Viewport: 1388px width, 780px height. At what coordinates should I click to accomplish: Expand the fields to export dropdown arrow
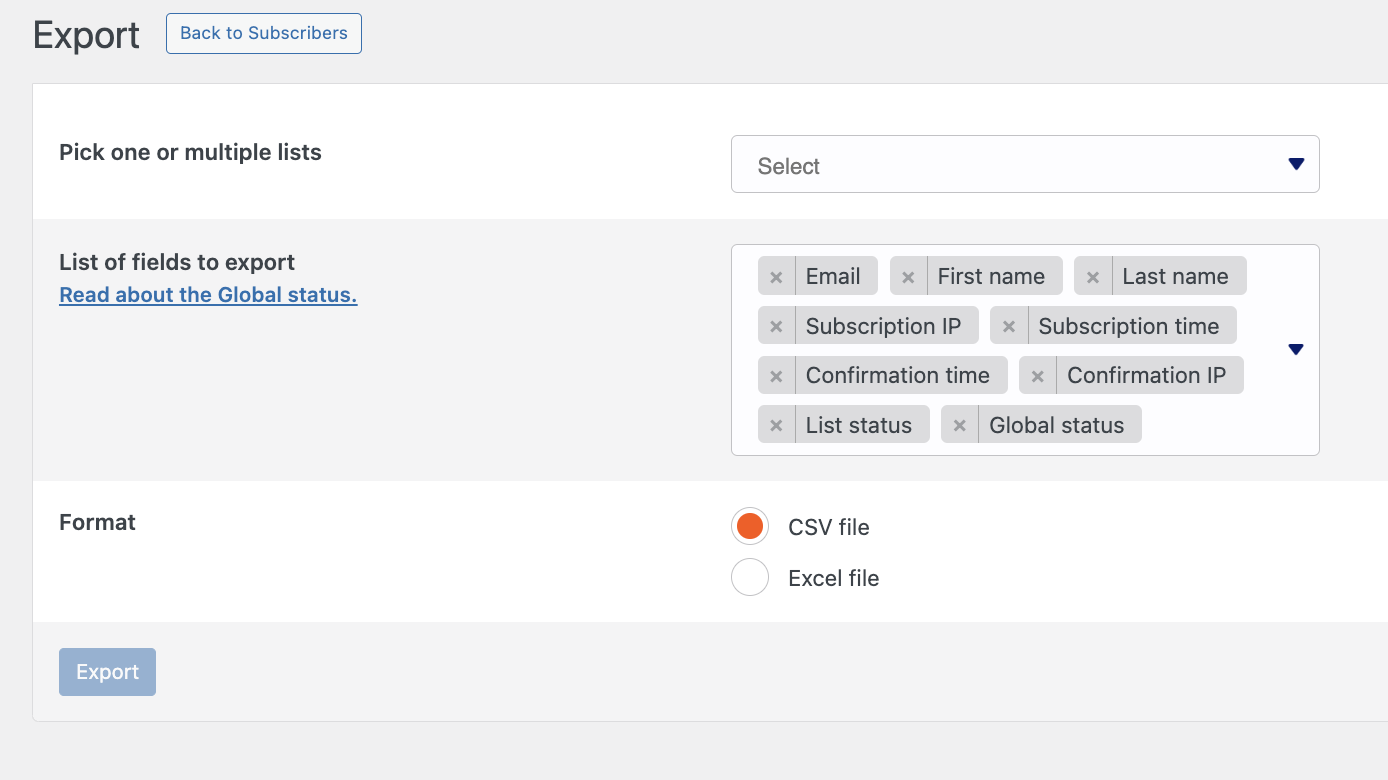click(1296, 350)
